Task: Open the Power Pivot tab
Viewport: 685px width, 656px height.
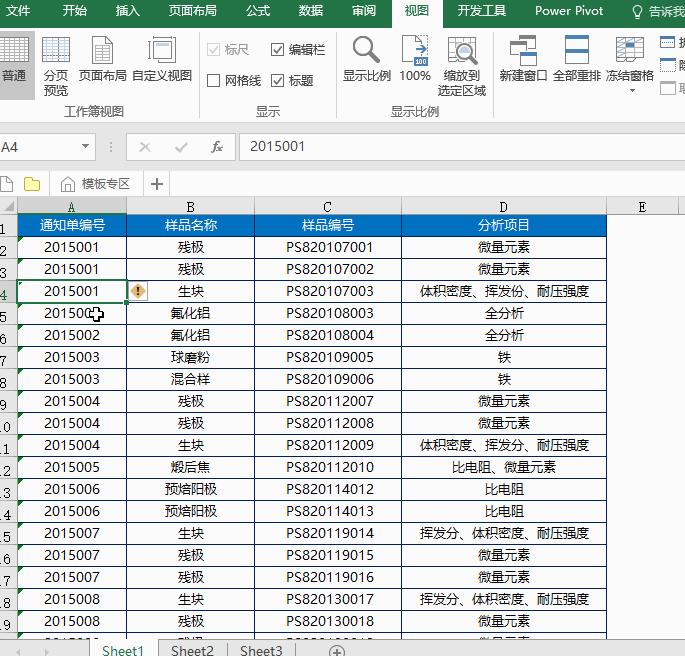Action: [569, 11]
